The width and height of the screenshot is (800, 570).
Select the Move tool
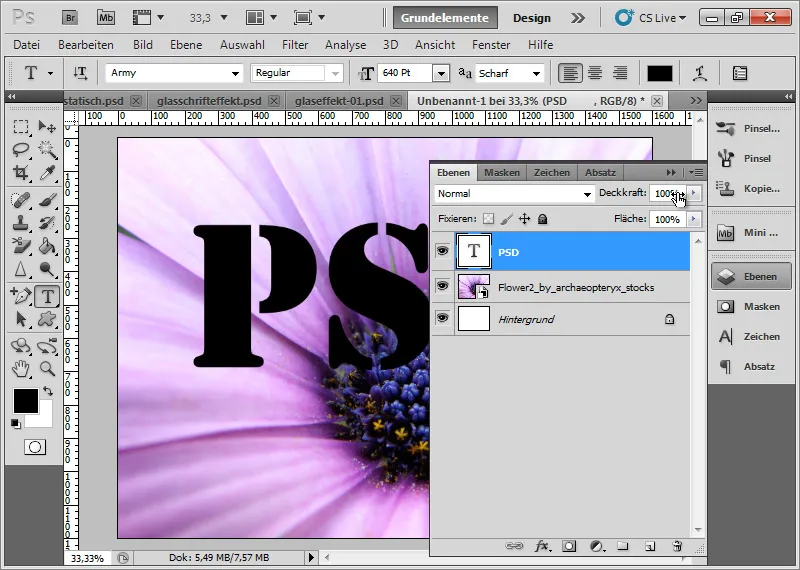point(47,126)
